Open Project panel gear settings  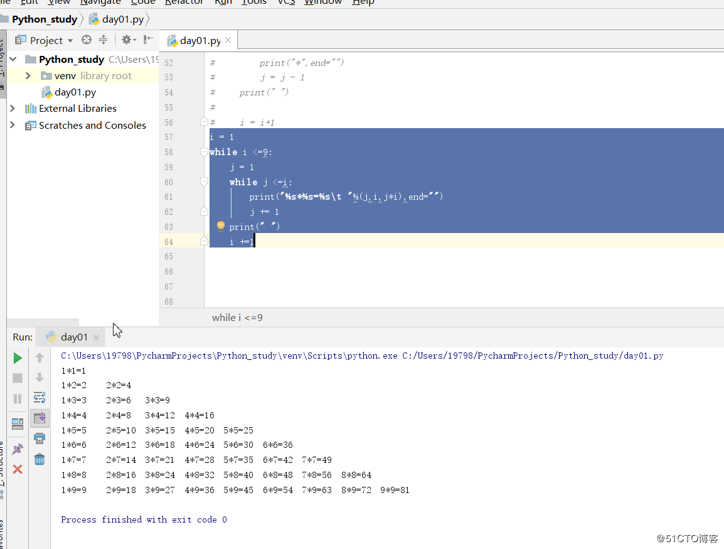pos(128,40)
